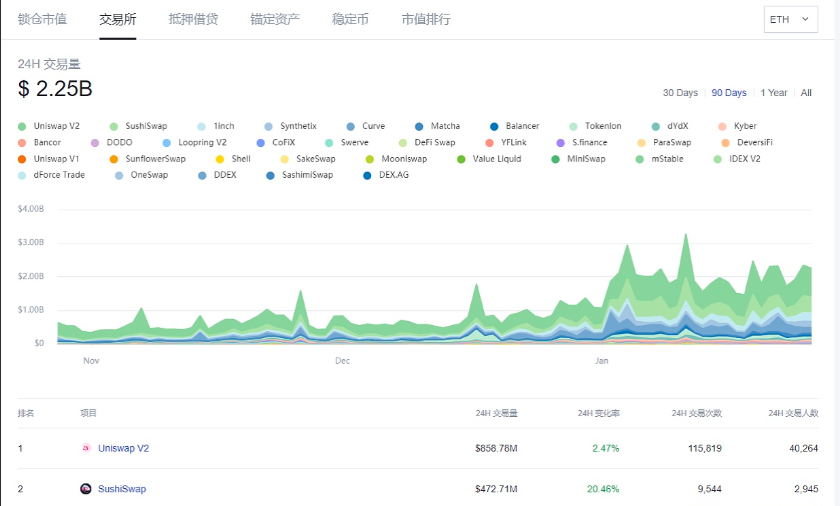Toggle Loopring V2 in the legend
Screen dimensions: 840x506
pyautogui.click(x=194, y=142)
